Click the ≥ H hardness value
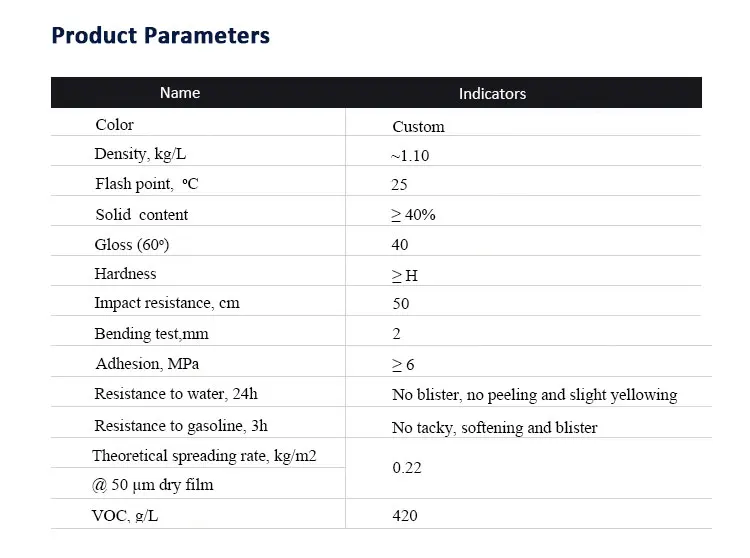The image size is (750, 558). 405,275
